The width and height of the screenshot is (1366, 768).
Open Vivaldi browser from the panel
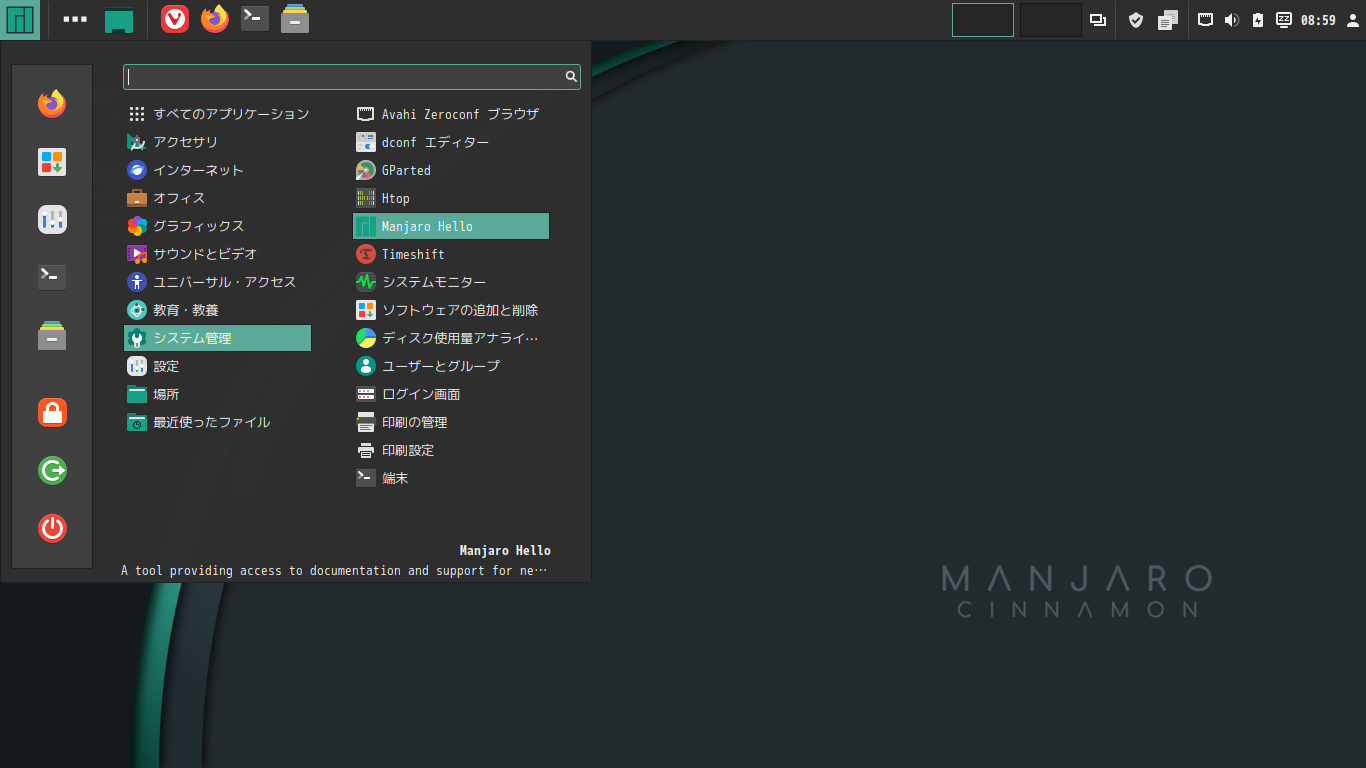175,19
